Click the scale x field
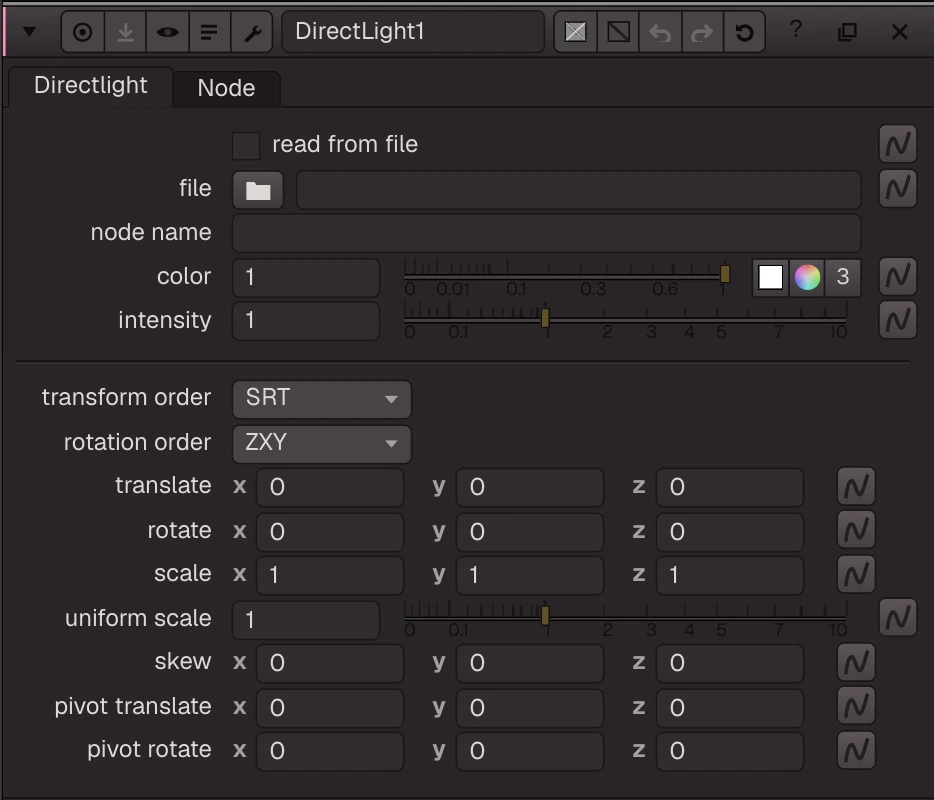This screenshot has height=800, width=934. [330, 575]
